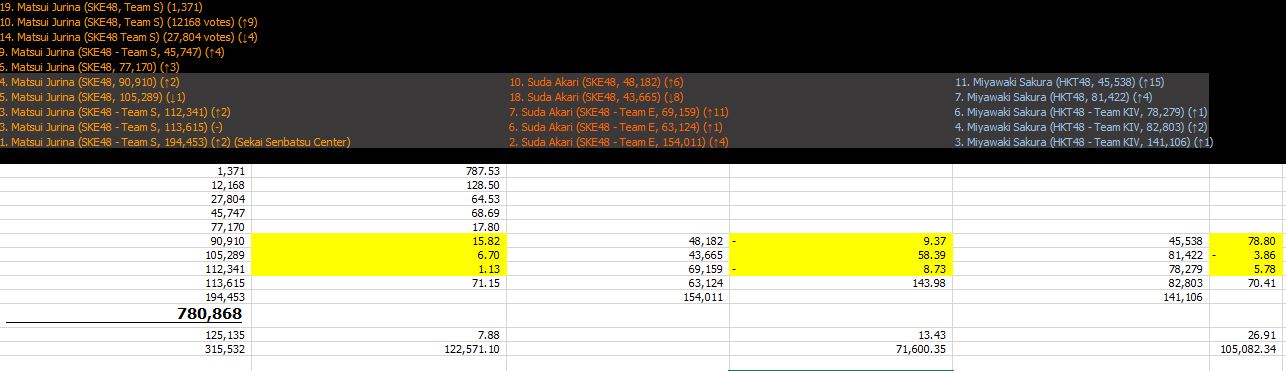Click the 3. Miyawaki Sakura 141,106 entry
Image resolution: width=1286 pixels, height=371 pixels.
click(x=1084, y=142)
